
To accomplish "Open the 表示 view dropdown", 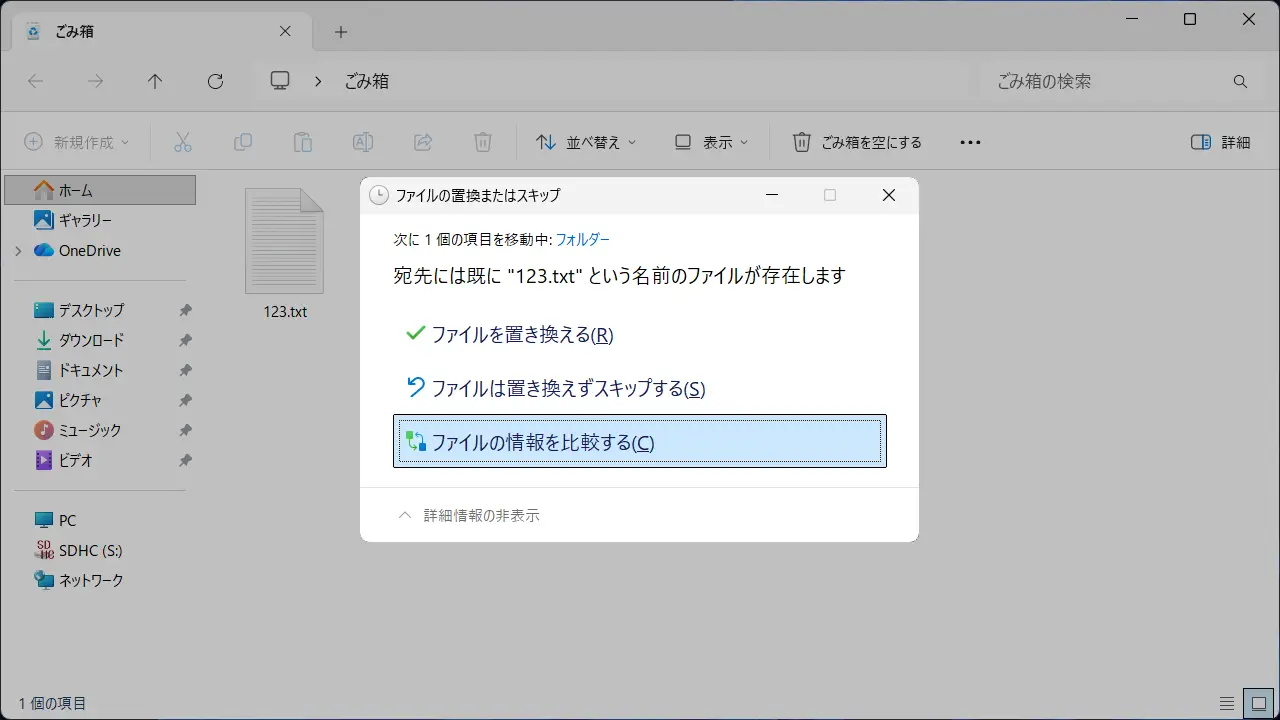I will [711, 142].
